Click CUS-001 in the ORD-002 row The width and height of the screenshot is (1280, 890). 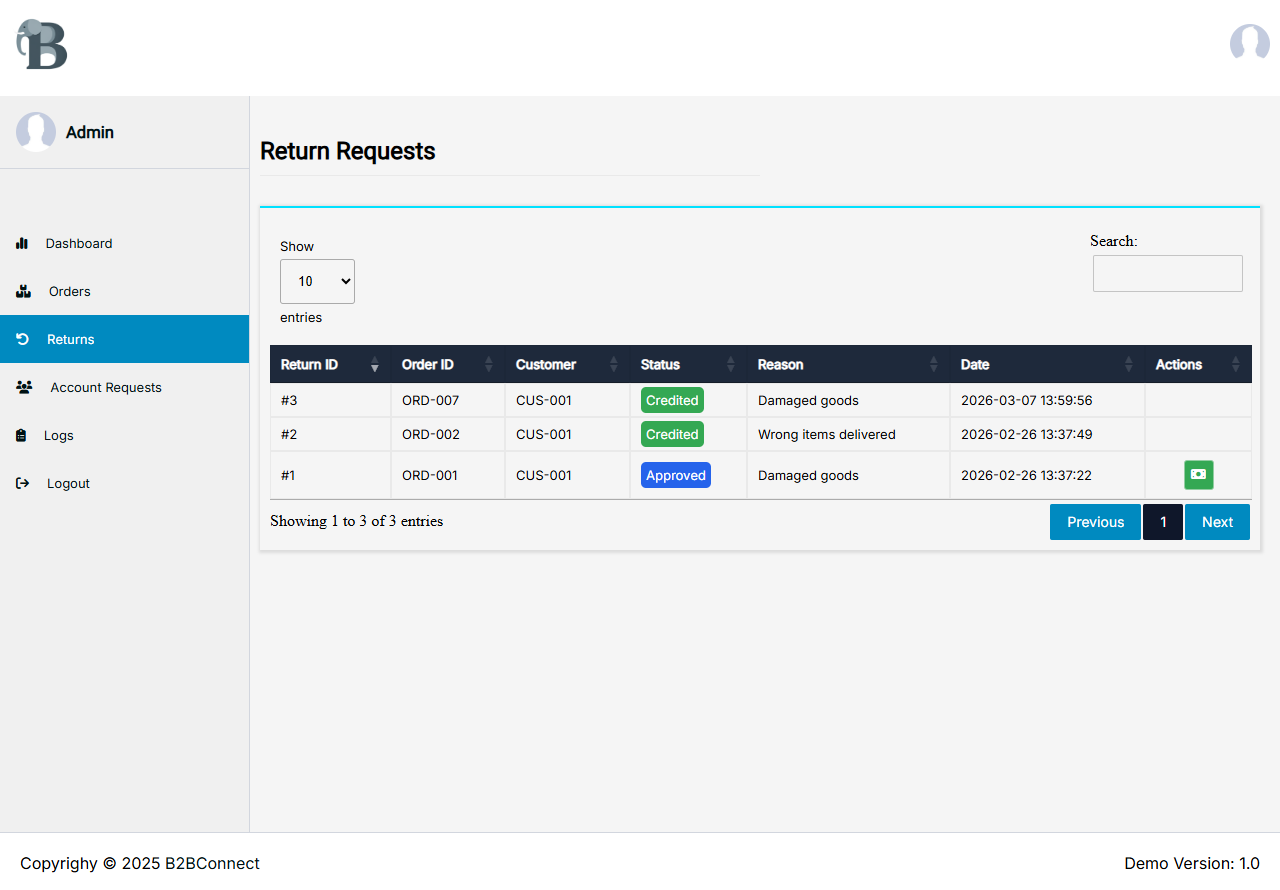(x=543, y=434)
